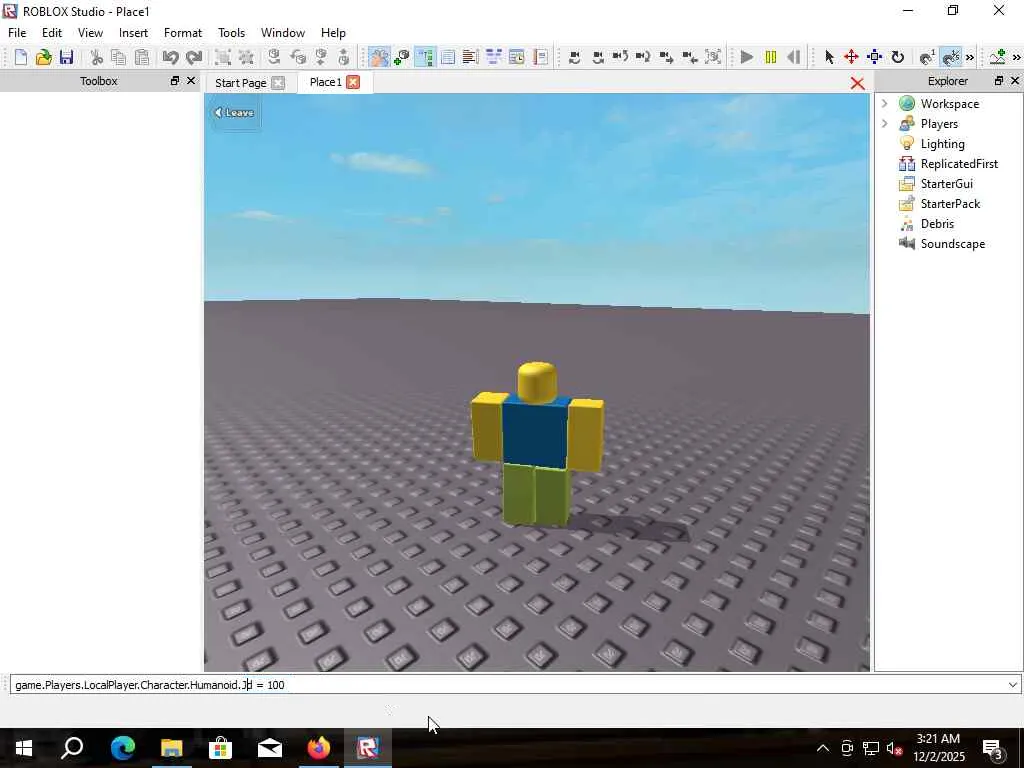Image resolution: width=1024 pixels, height=768 pixels.
Task: Show more tools via overflow chevron after grid magnets
Action: pos(970,57)
